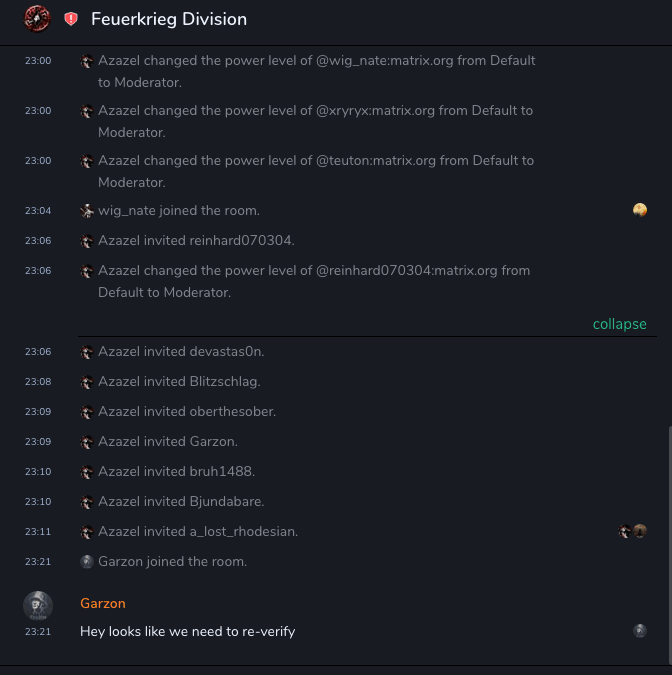Click the 23:04 timestamp
This screenshot has width=672, height=675.
click(x=37, y=211)
